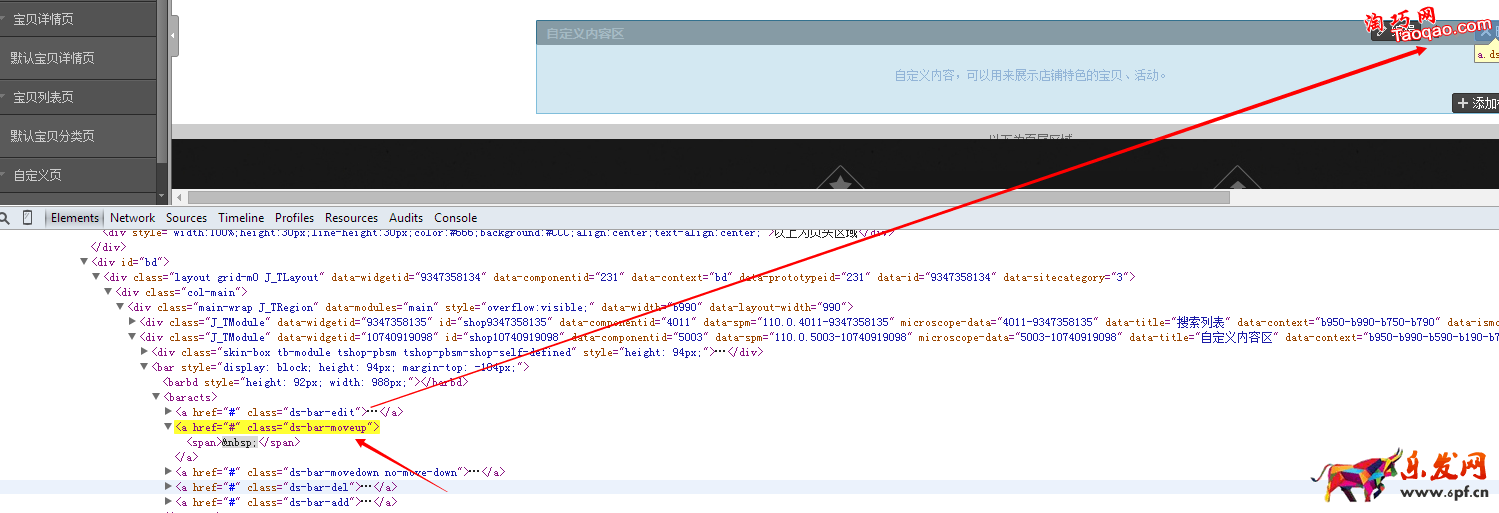Viewport: 1499px width, 513px height.
Task: Select the Timeline tab
Action: click(241, 218)
